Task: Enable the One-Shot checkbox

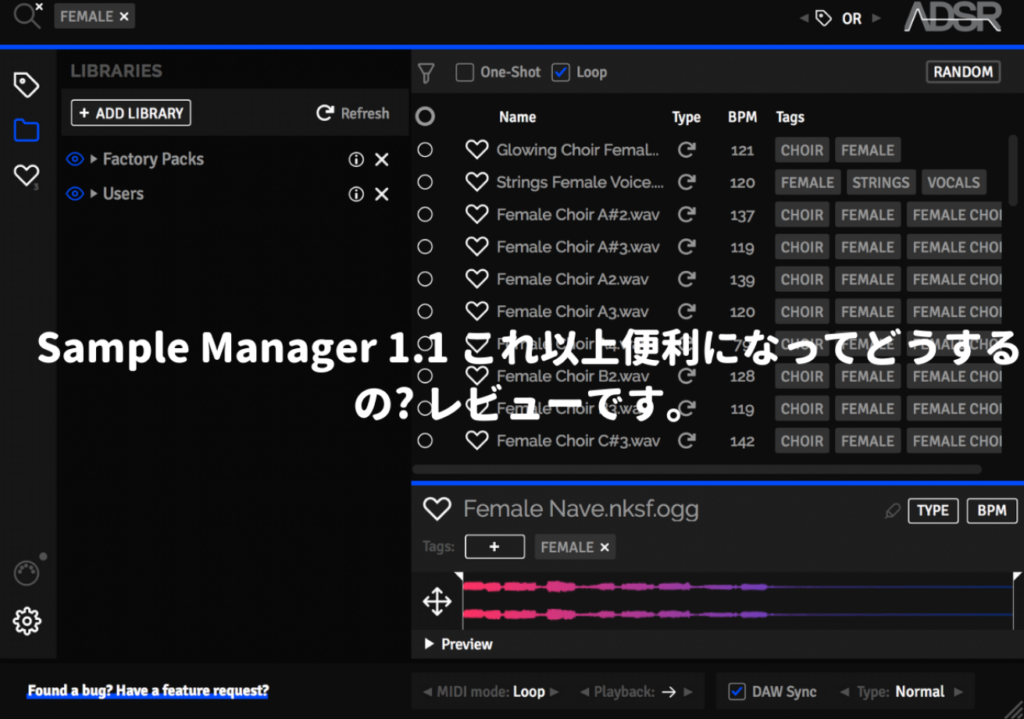Action: tap(465, 72)
